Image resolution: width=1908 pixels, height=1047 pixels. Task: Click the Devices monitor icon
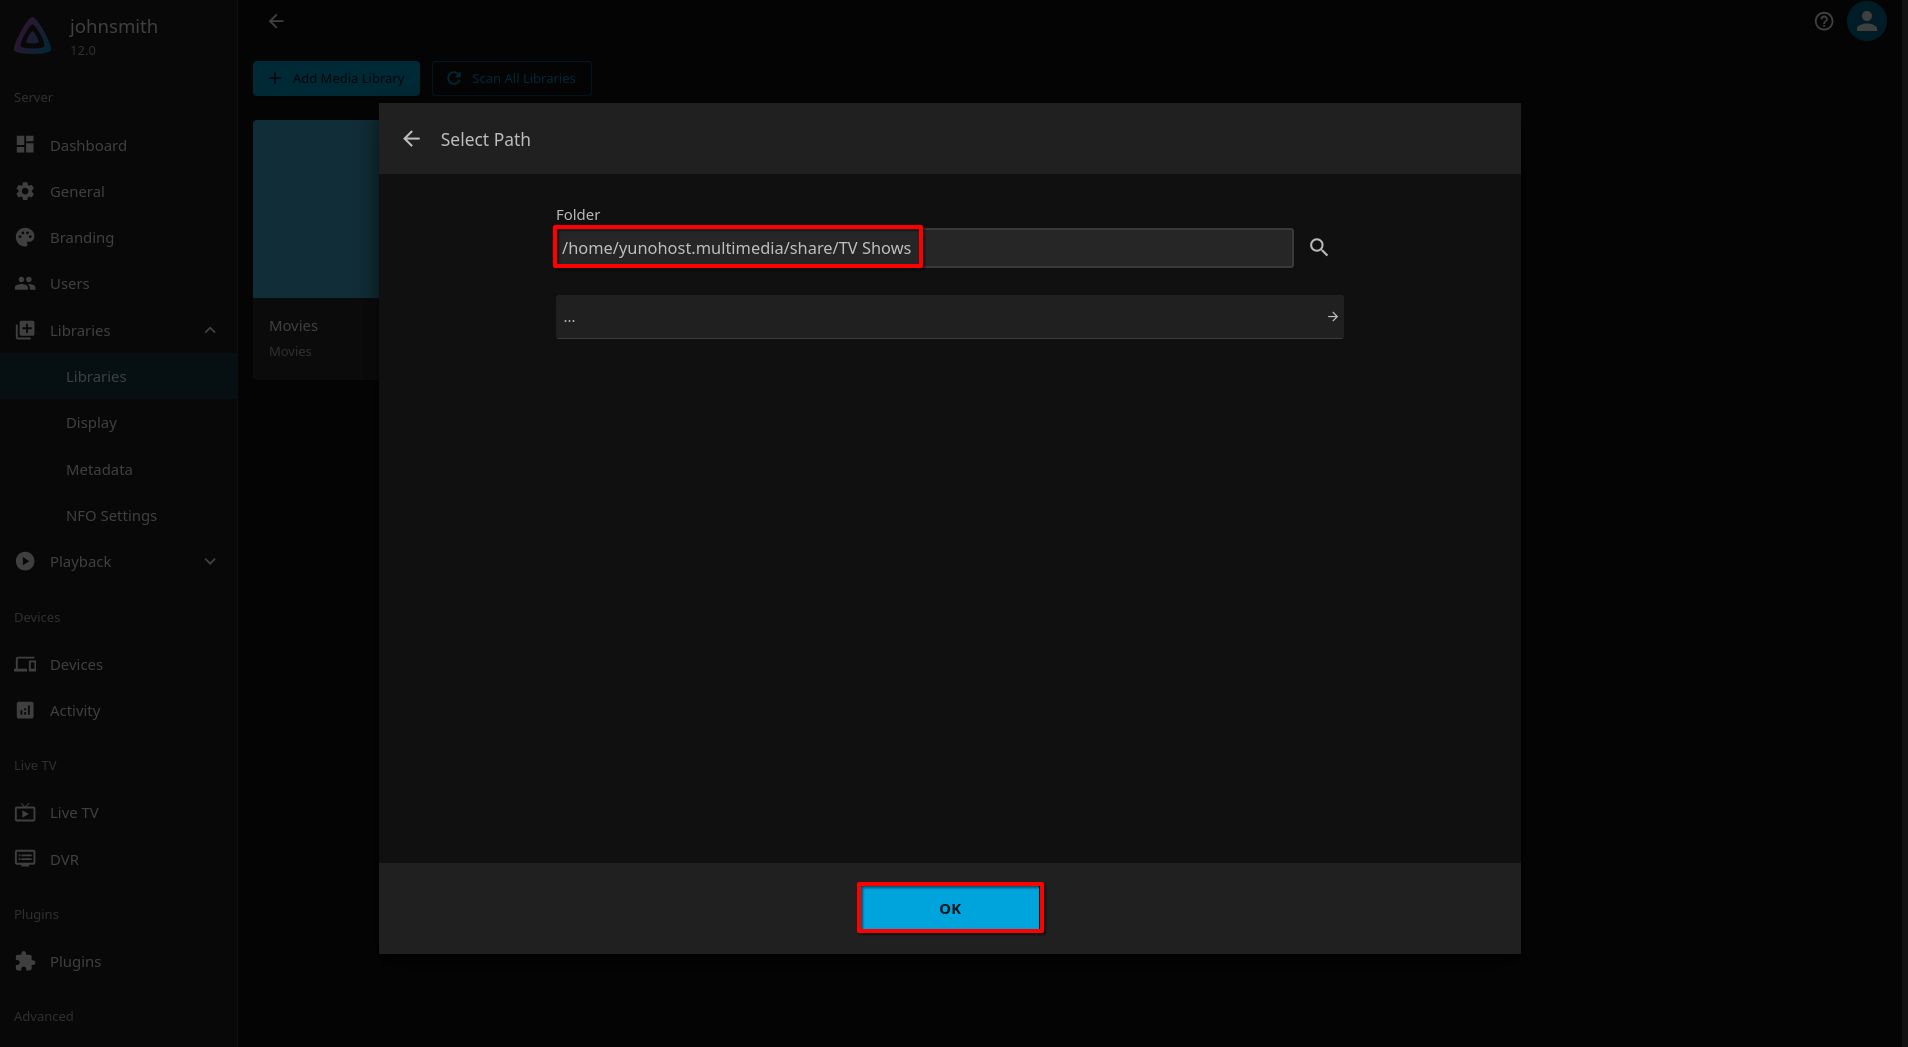pos(25,664)
